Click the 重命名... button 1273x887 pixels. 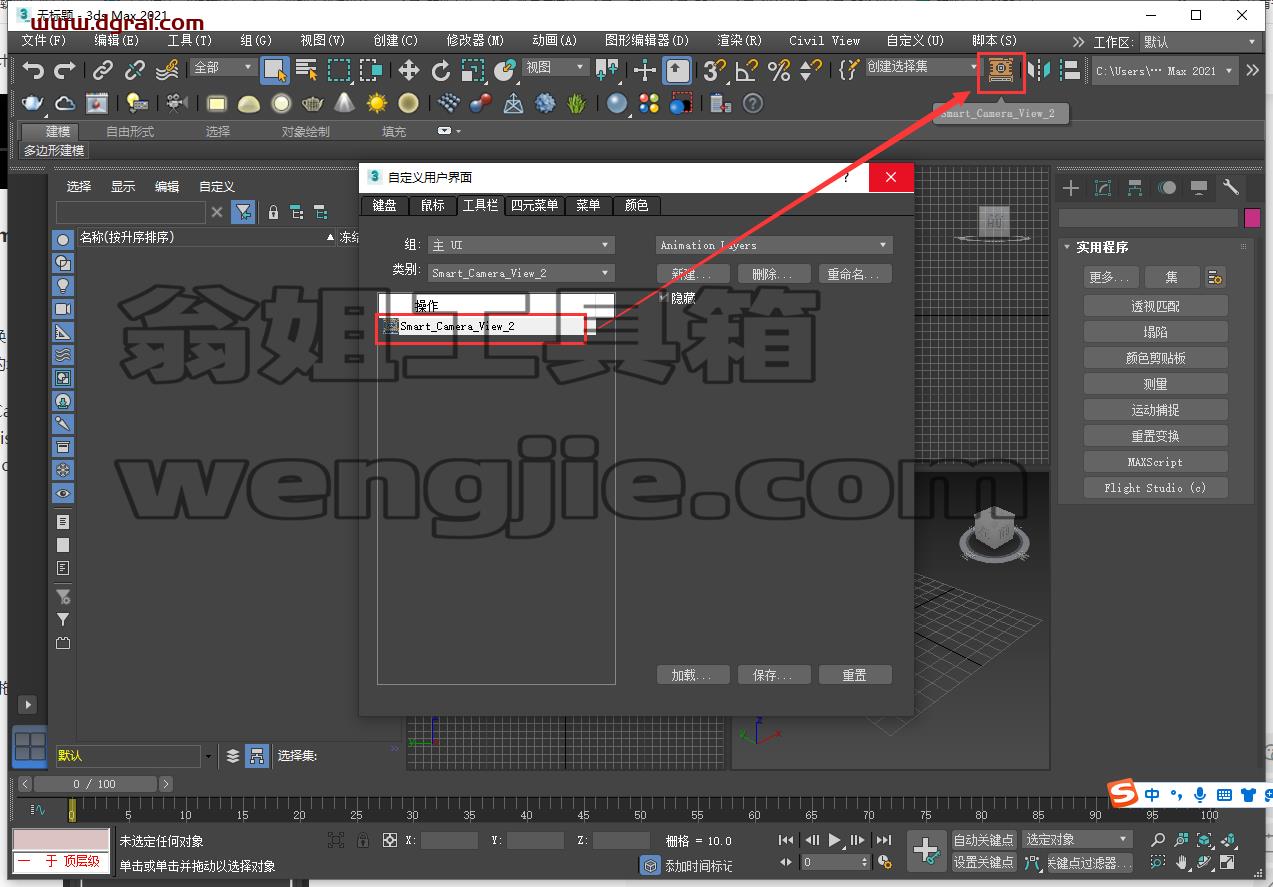click(854, 274)
